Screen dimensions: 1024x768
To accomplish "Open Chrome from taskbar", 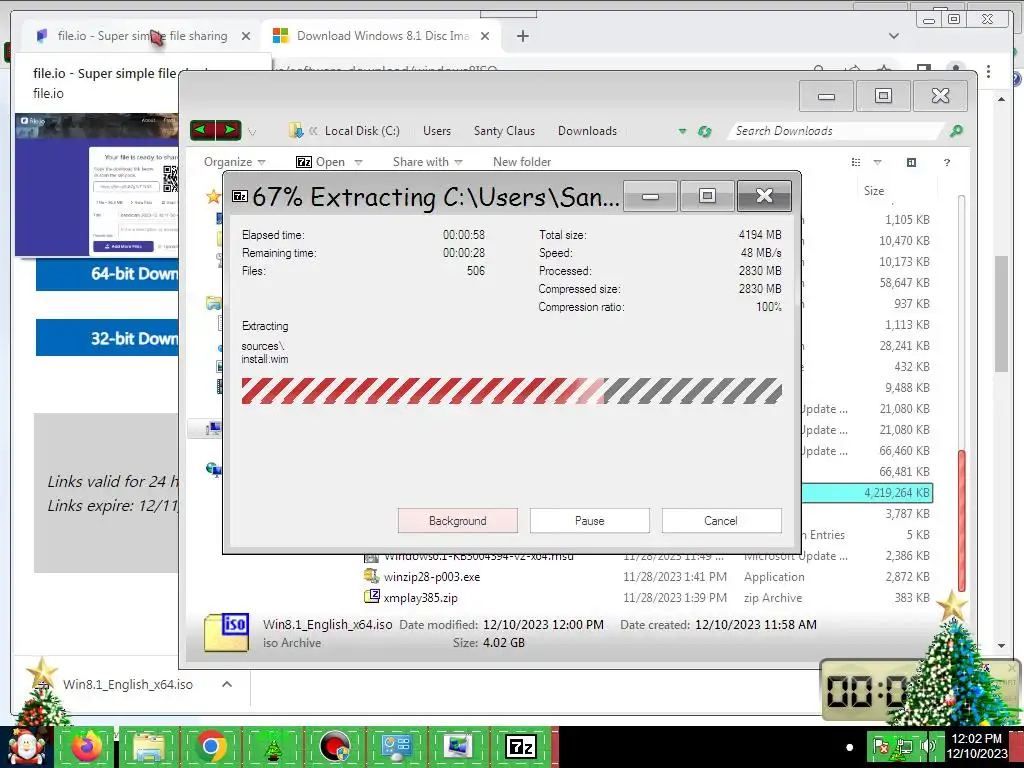I will (211, 746).
